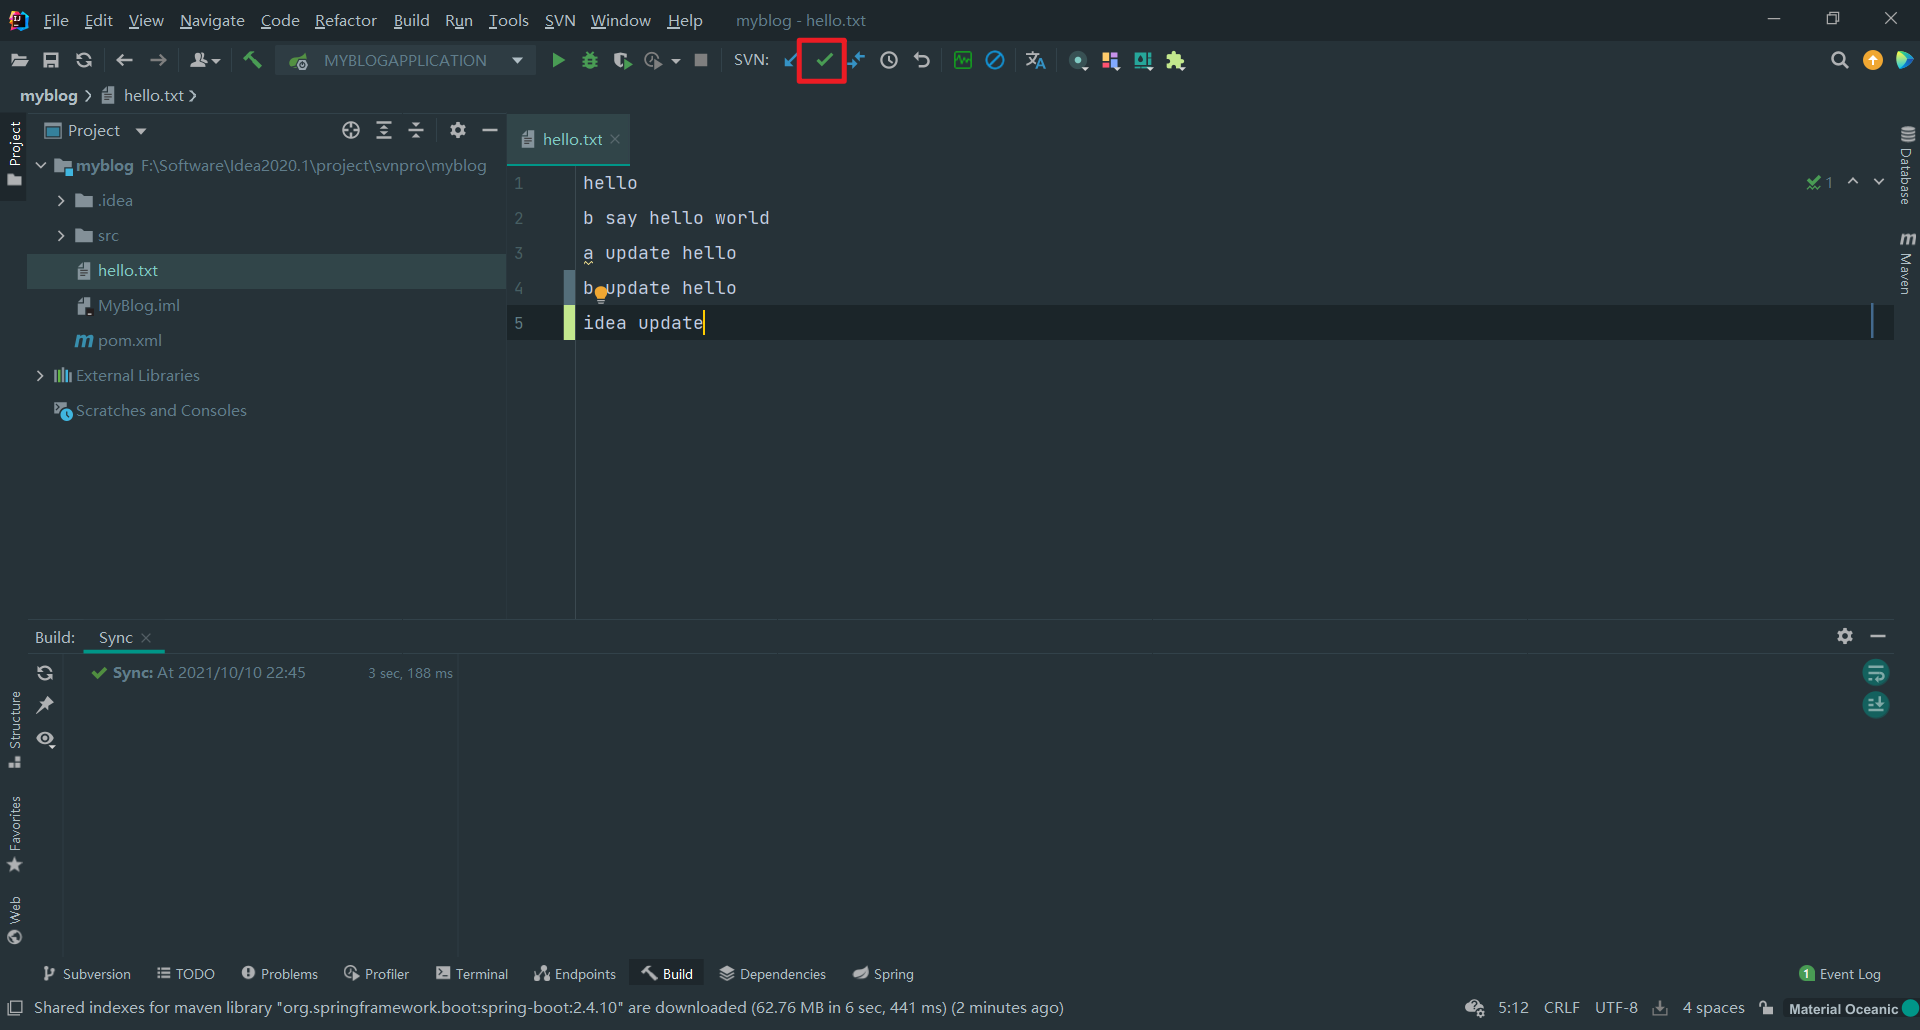The width and height of the screenshot is (1920, 1030).
Task: Collapse the myblog project root node
Action: tap(41, 166)
